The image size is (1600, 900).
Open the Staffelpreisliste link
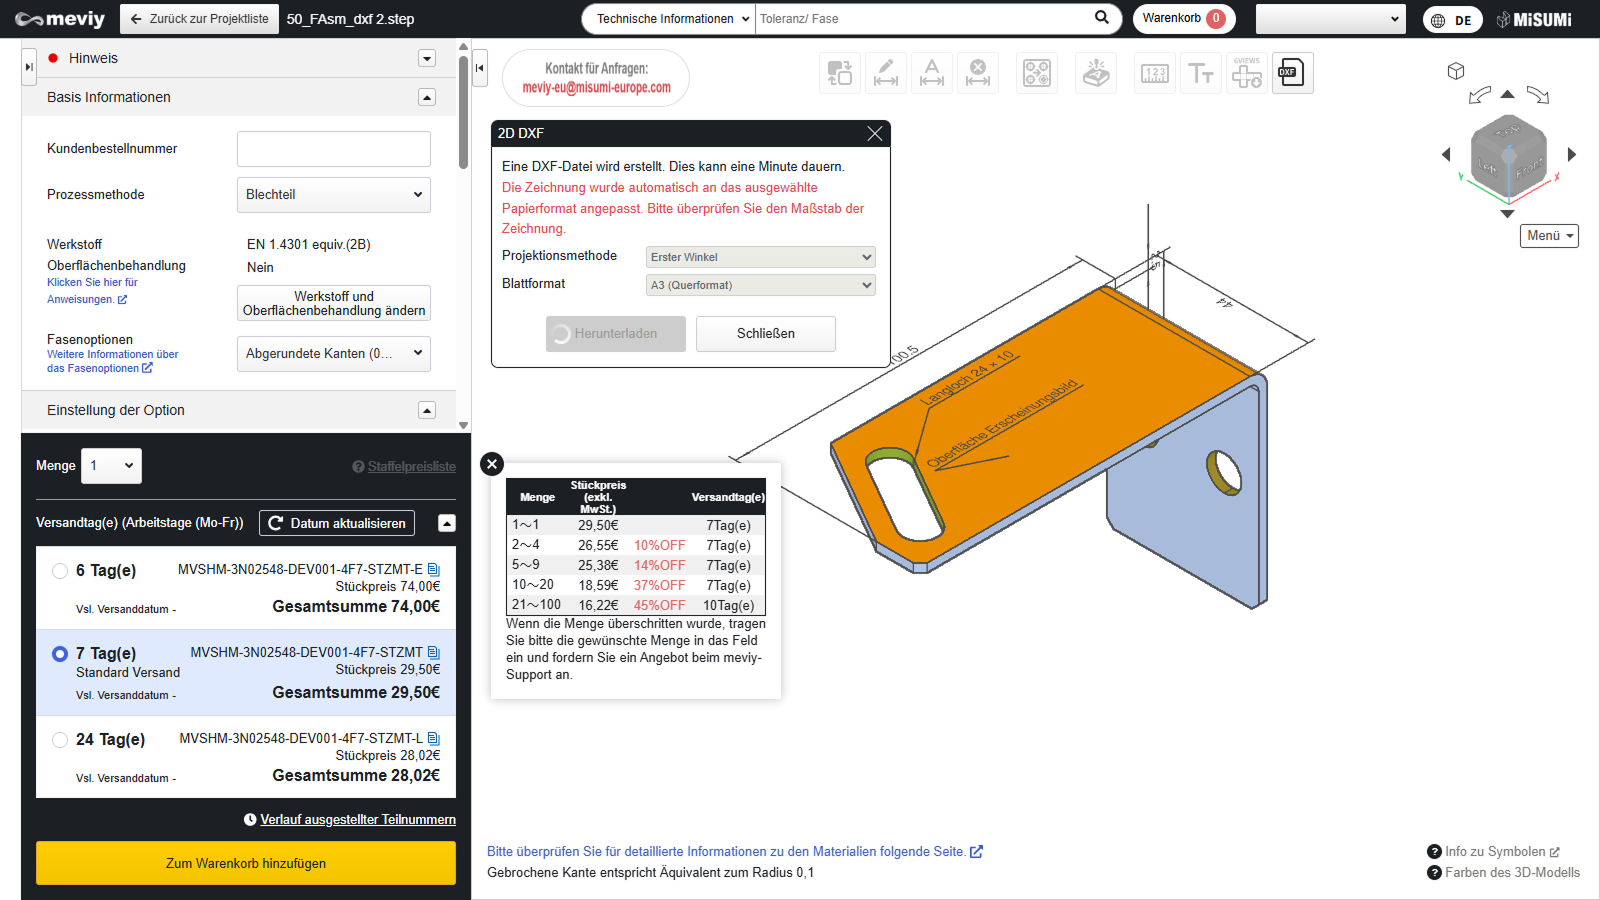tap(411, 467)
